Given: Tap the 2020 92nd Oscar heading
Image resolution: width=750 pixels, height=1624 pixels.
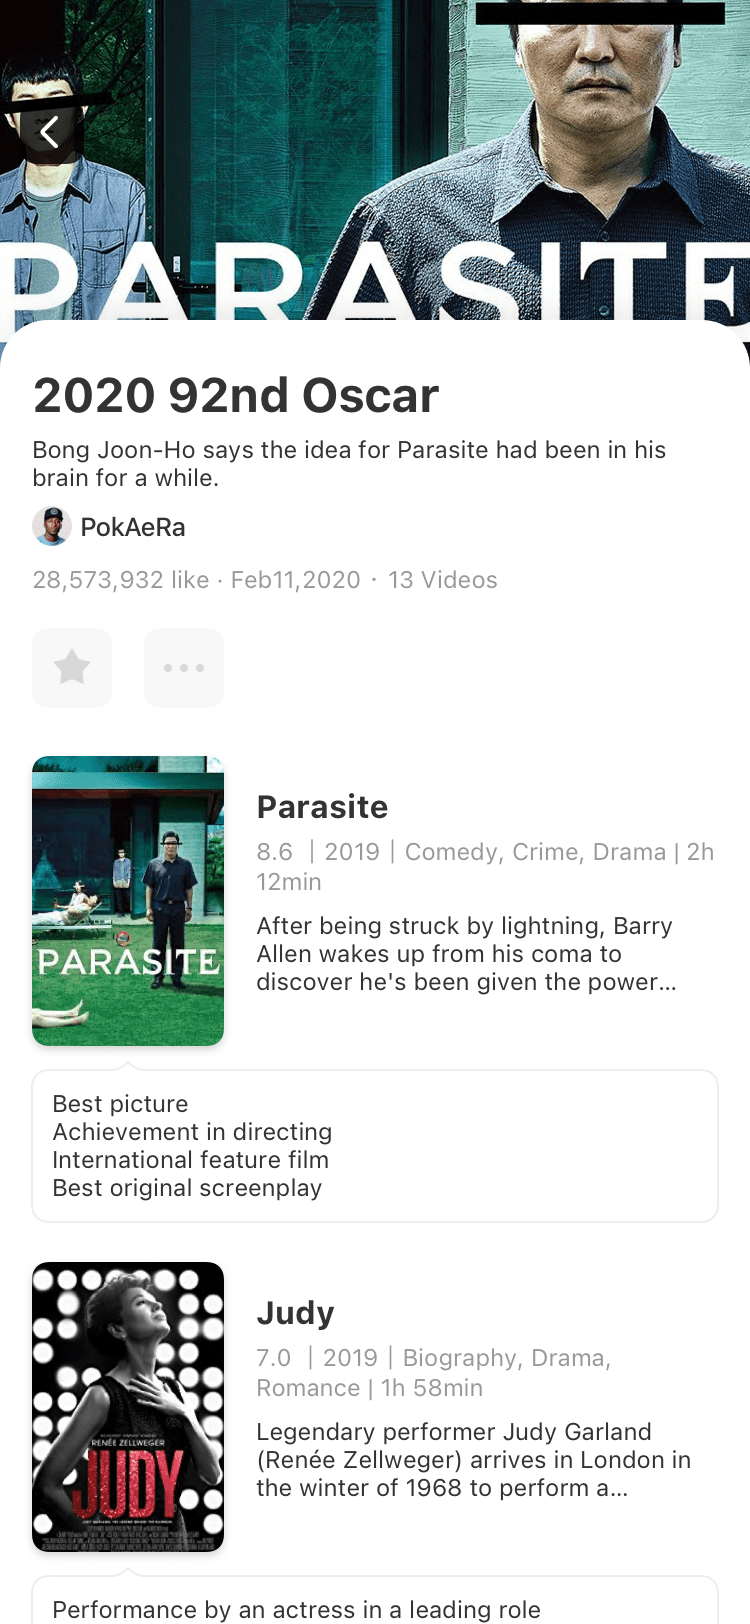Looking at the screenshot, I should [x=236, y=396].
